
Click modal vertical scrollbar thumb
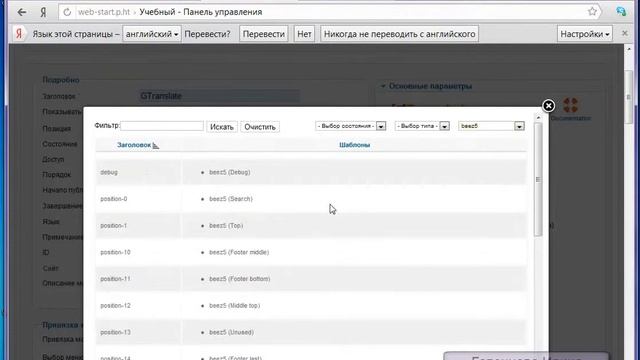(538, 179)
